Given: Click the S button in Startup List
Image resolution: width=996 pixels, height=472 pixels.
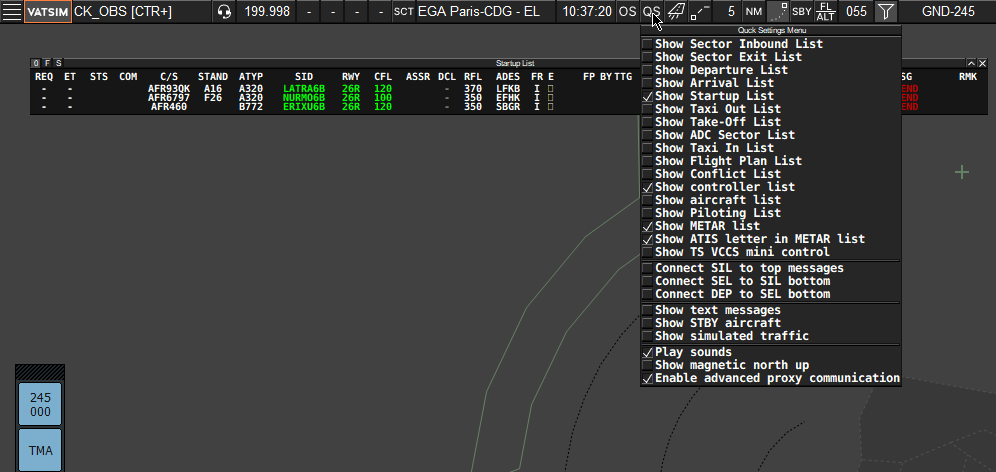Looking at the screenshot, I should (58, 63).
